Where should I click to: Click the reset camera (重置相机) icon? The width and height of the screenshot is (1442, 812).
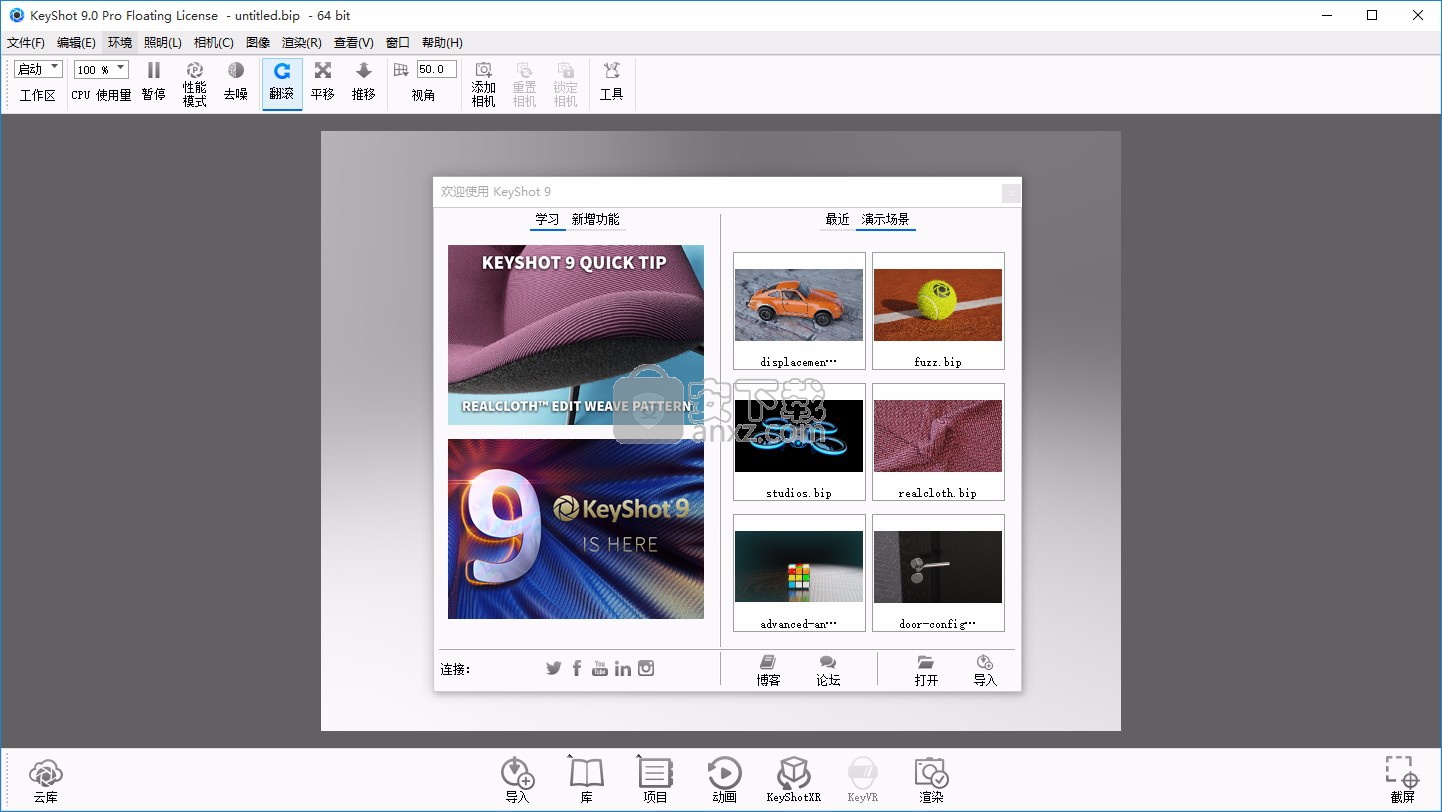[x=524, y=70]
